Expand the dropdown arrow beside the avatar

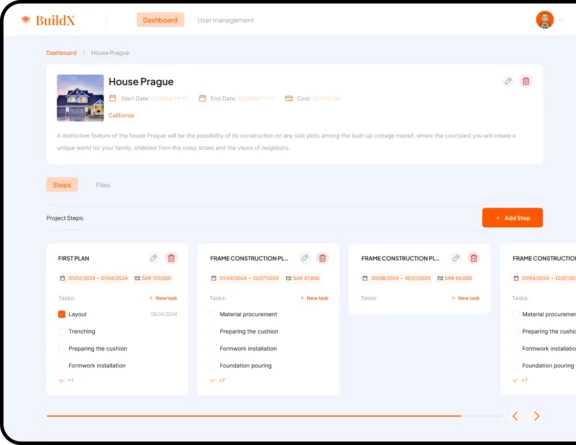[x=561, y=20]
